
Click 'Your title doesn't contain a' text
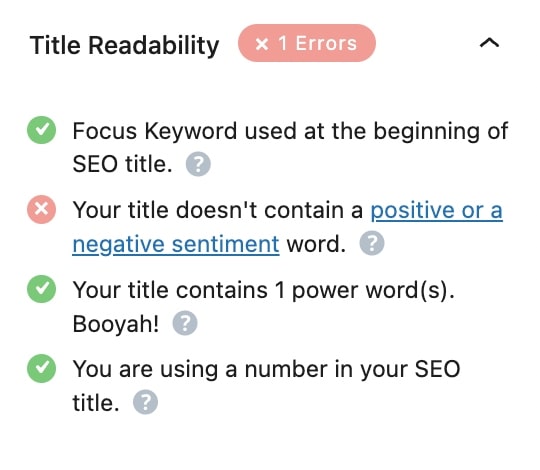click(x=218, y=210)
